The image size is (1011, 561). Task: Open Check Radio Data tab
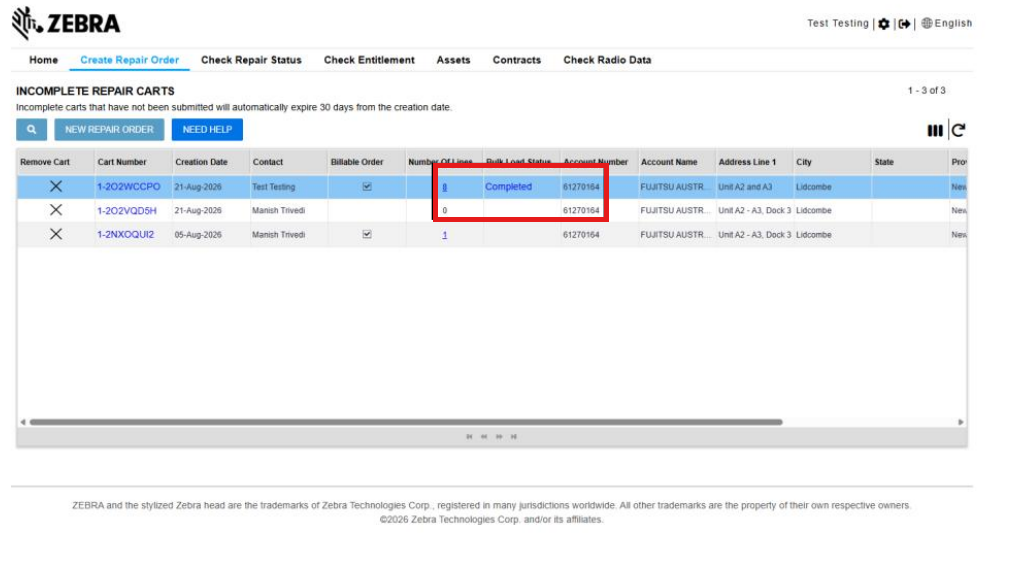[607, 60]
